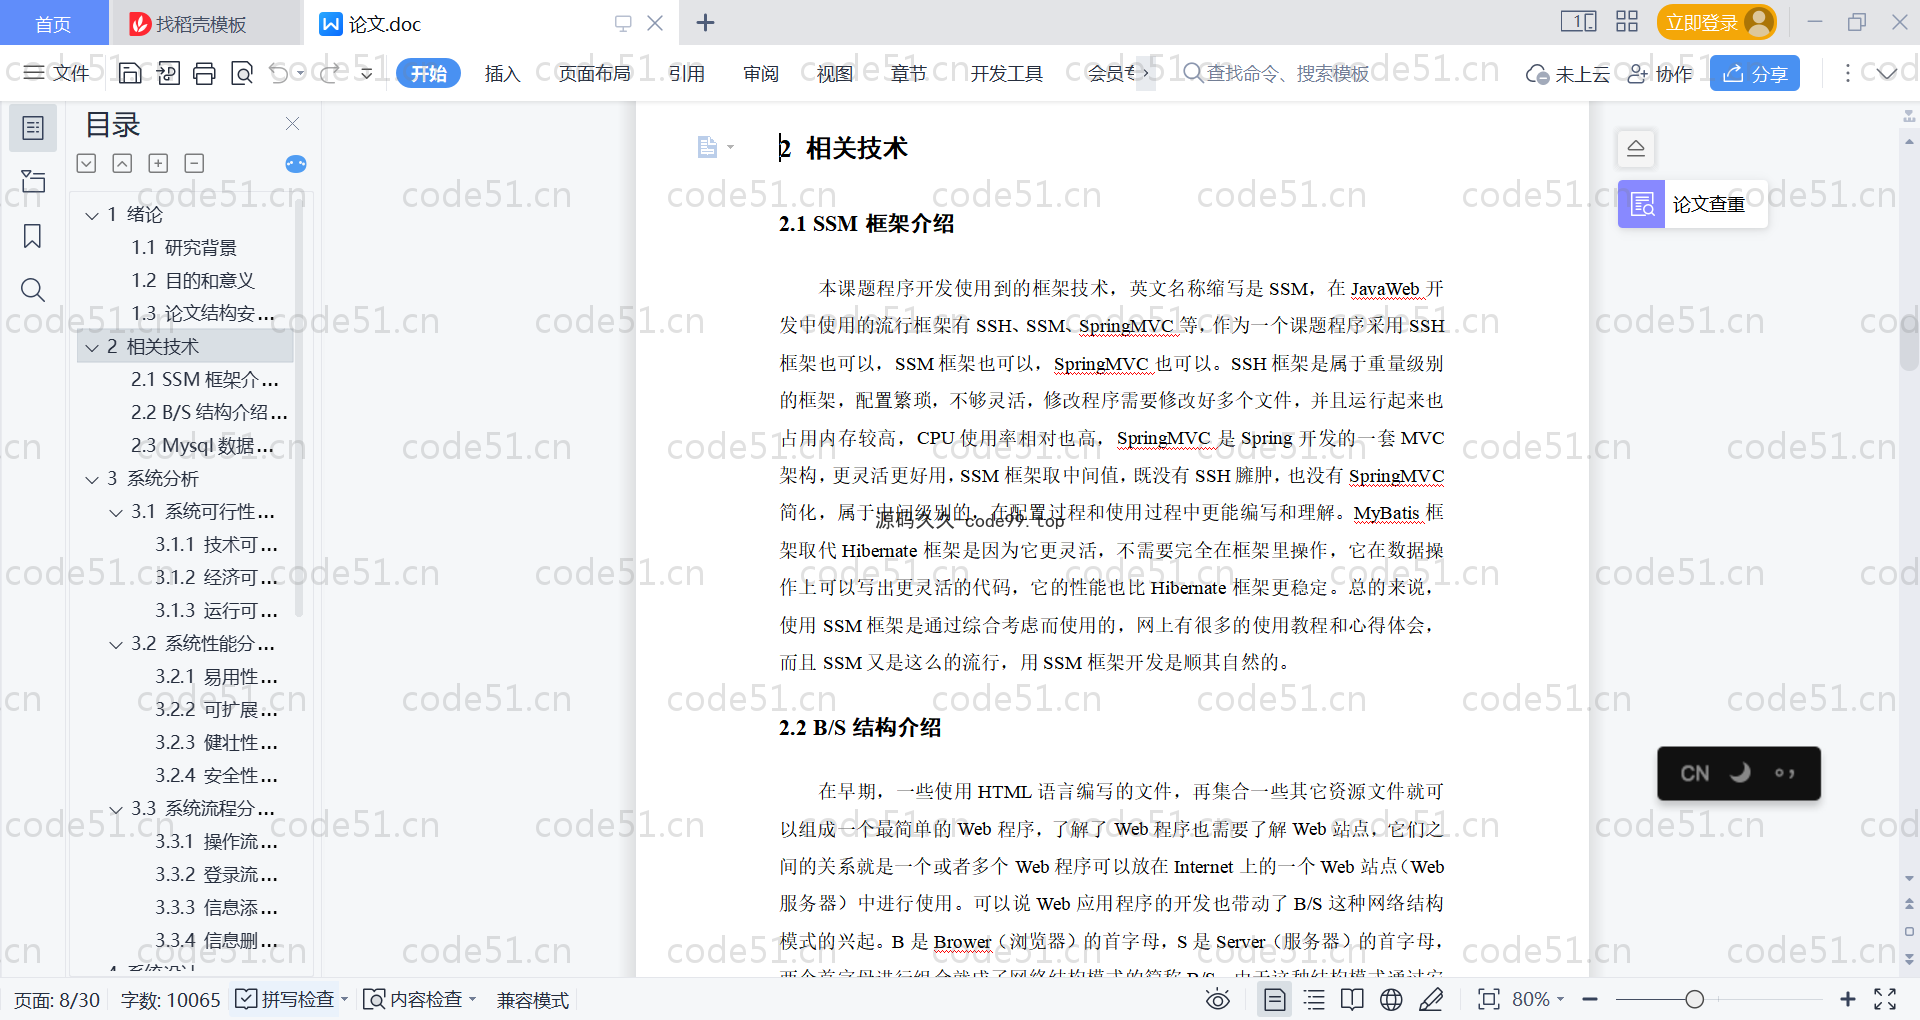Select page layout view icon

point(1275,999)
